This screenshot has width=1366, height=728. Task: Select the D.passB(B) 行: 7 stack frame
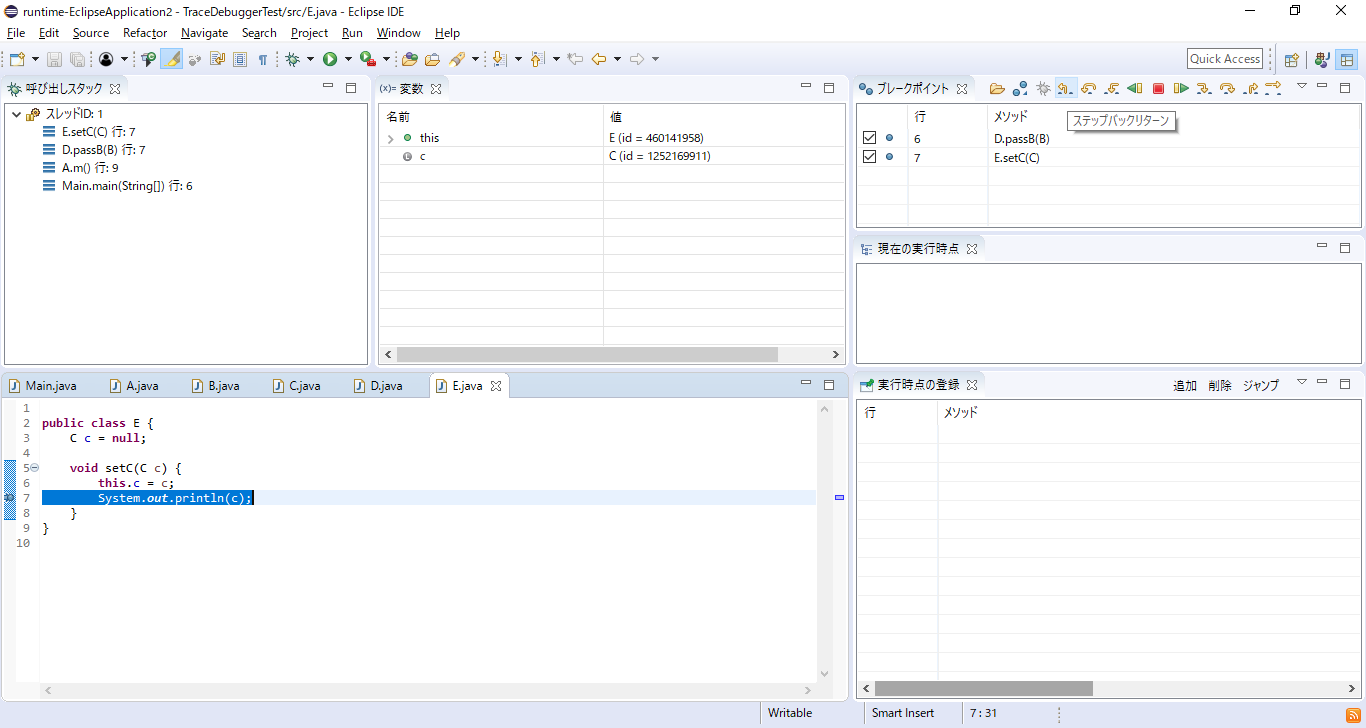coord(94,150)
